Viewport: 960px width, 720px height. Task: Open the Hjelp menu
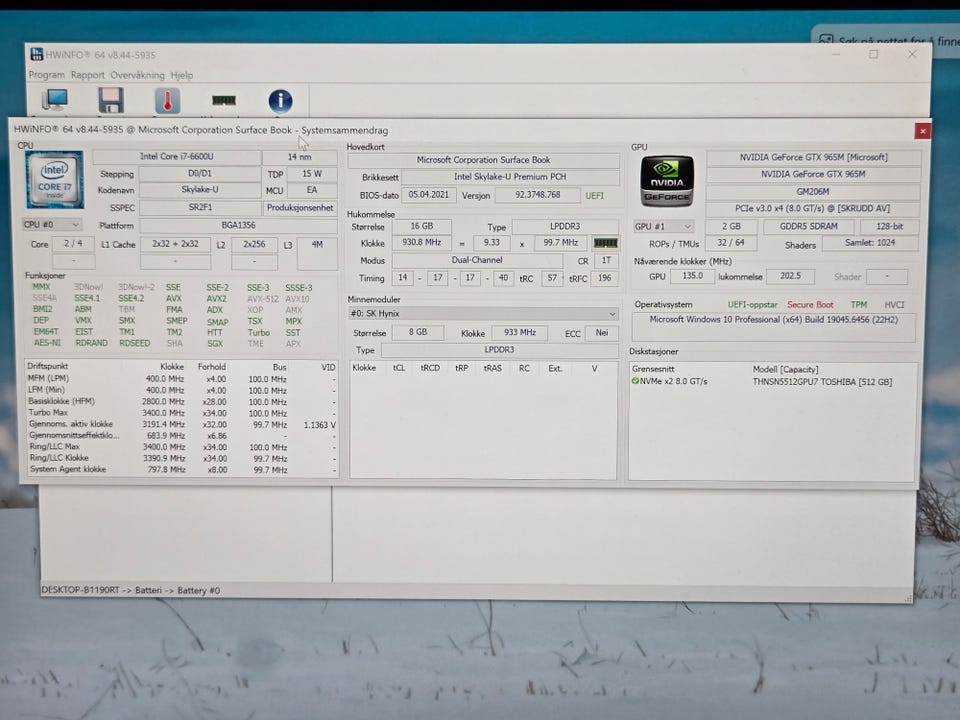(182, 75)
